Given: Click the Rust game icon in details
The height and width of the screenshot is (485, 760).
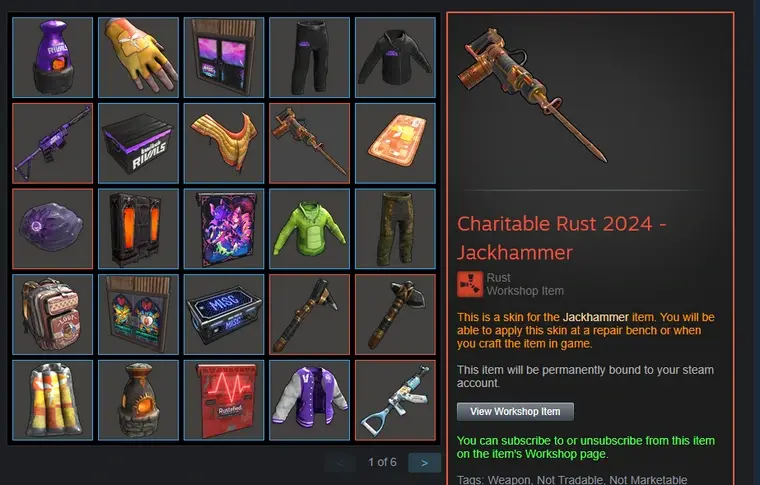Looking at the screenshot, I should click(x=470, y=284).
